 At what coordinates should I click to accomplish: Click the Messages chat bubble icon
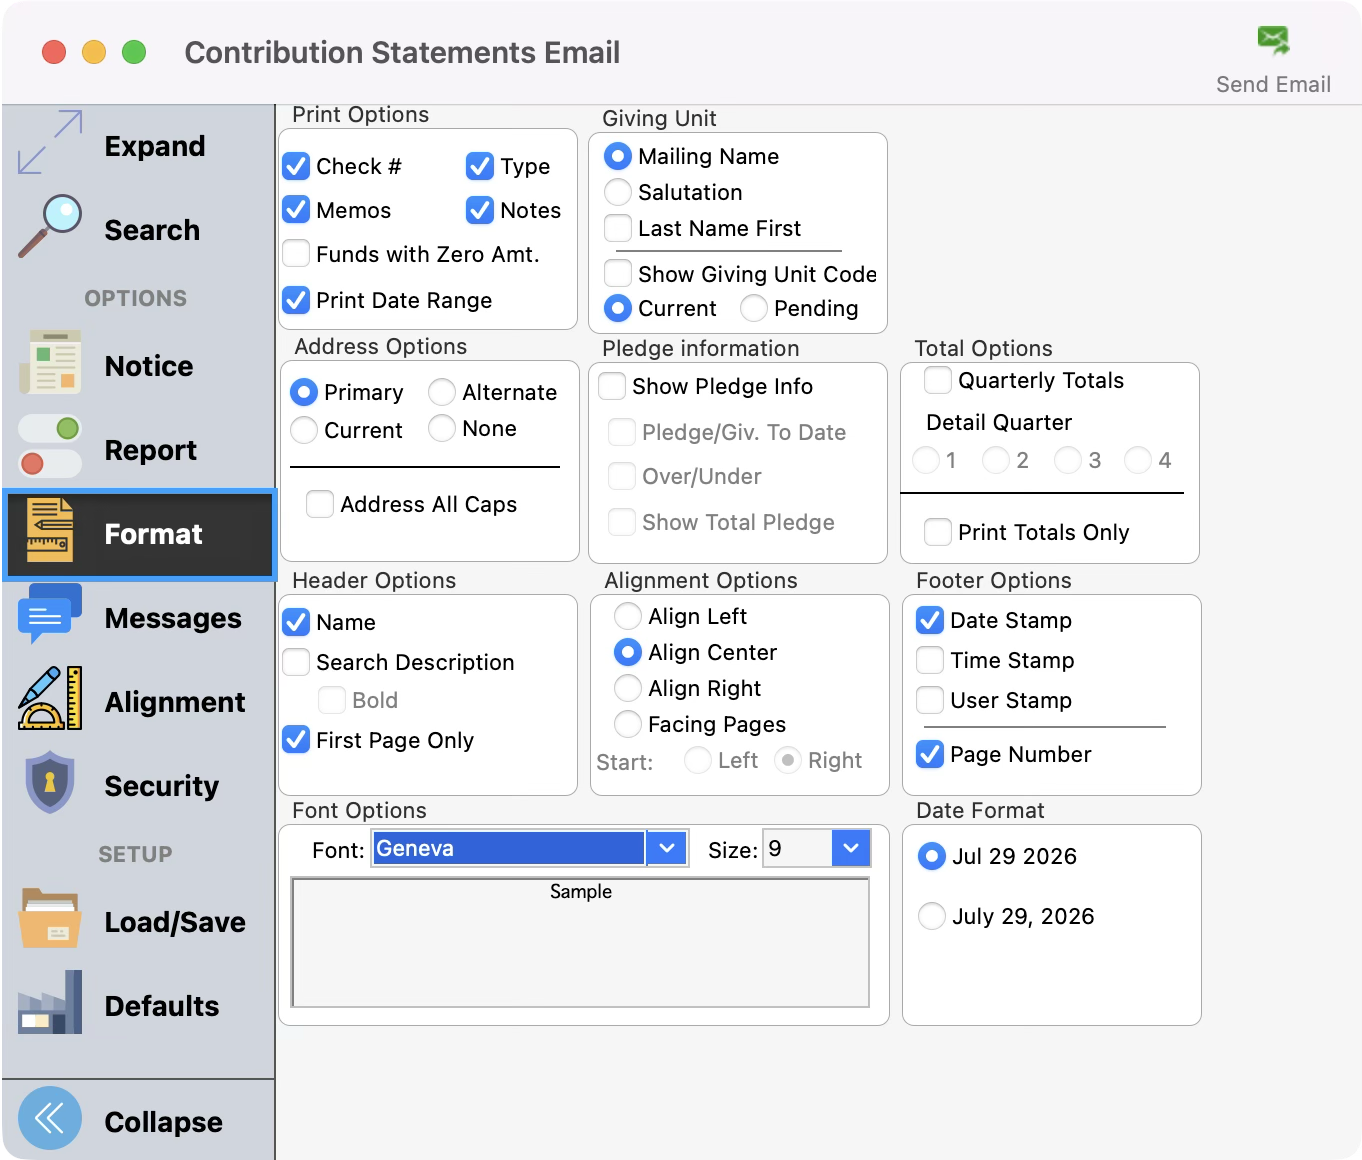(x=50, y=614)
